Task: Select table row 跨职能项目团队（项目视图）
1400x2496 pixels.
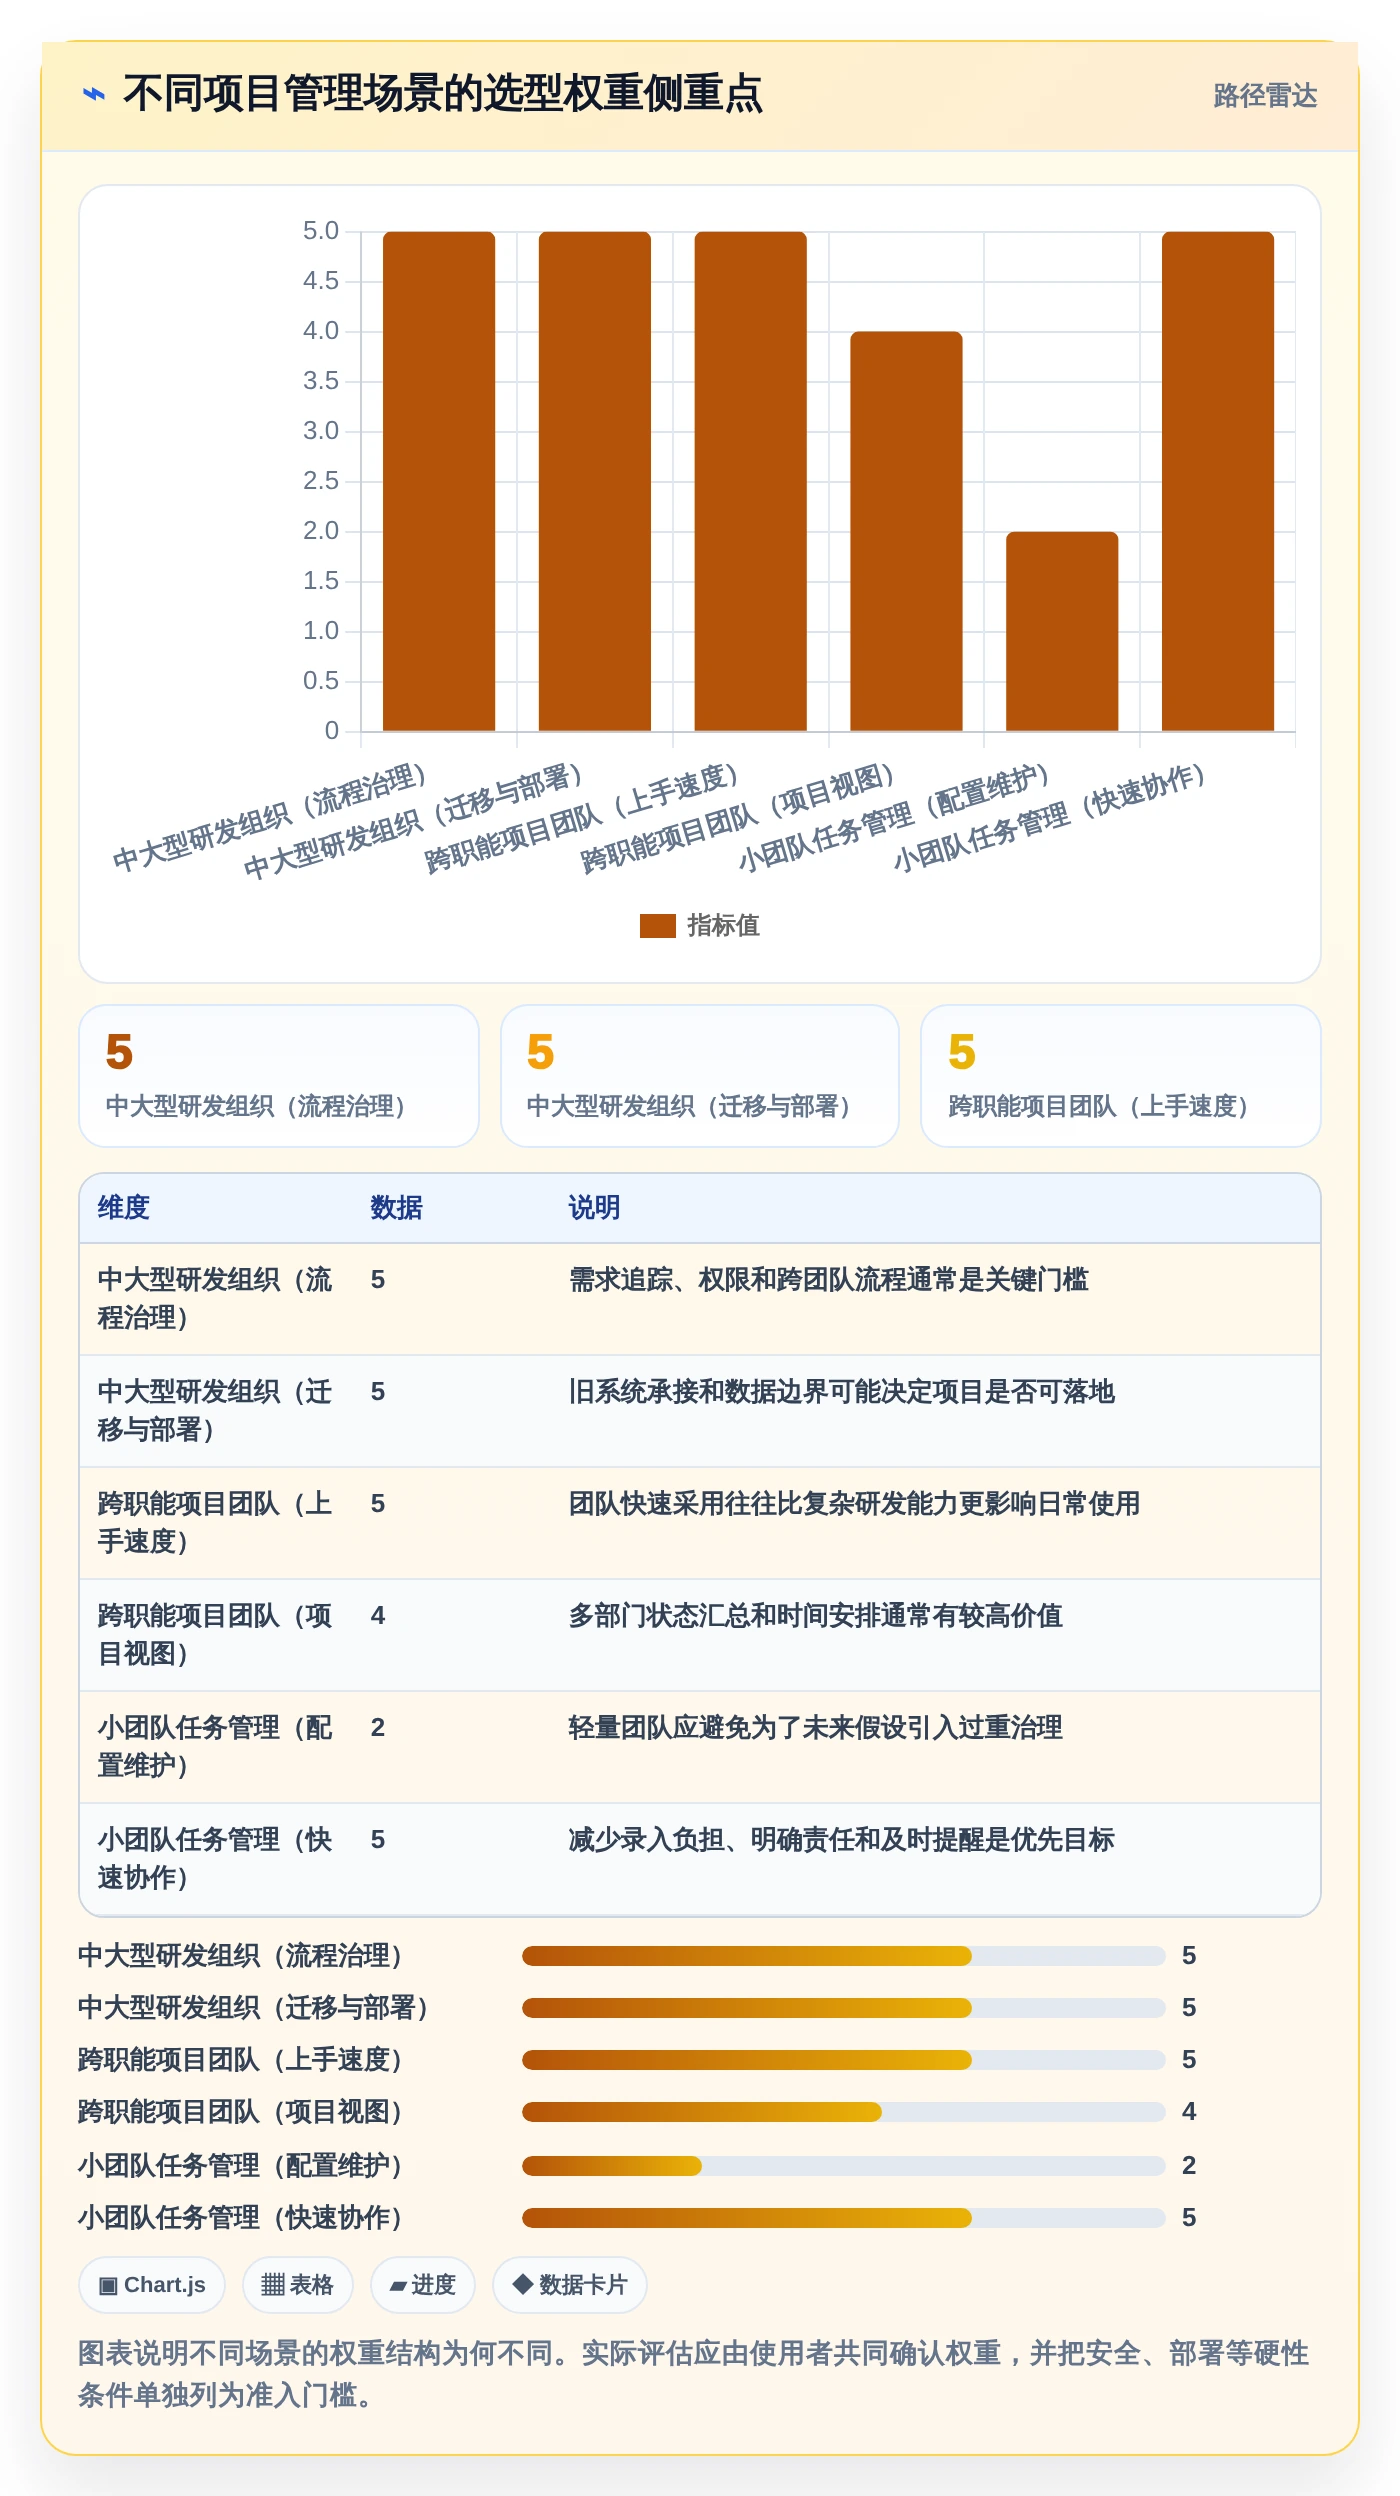Action: tap(700, 1635)
